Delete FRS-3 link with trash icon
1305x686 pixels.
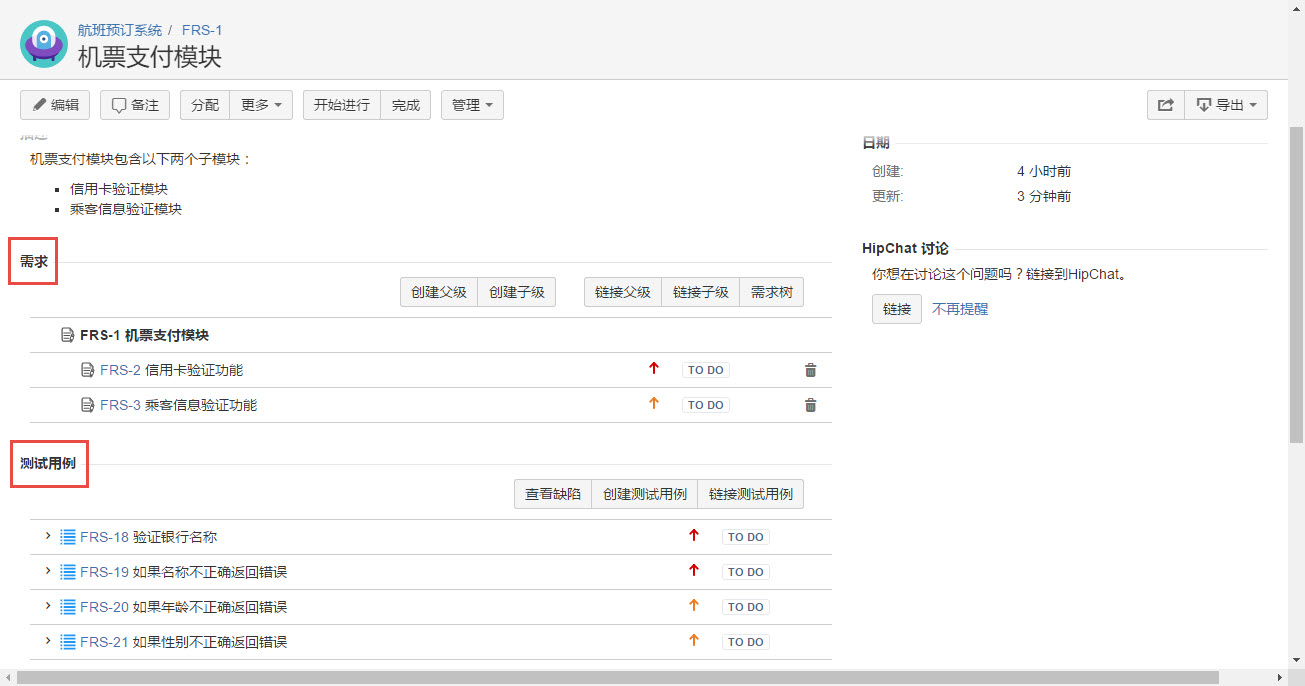click(810, 405)
